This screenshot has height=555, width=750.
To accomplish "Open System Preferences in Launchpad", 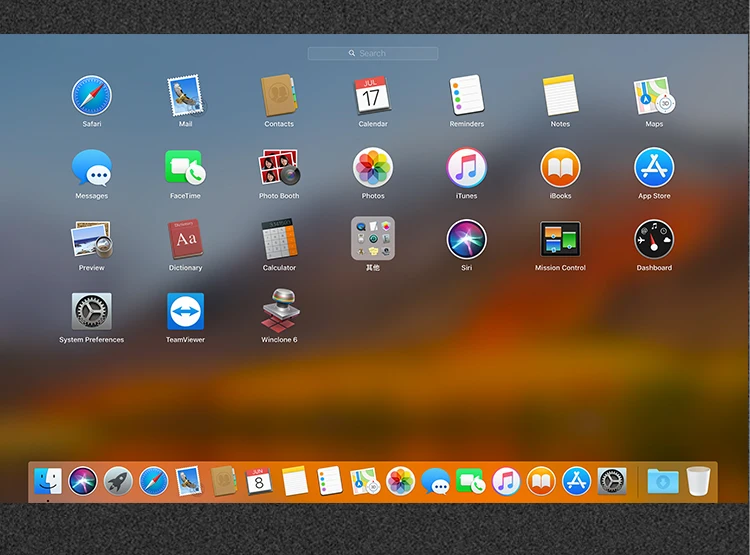I will (x=91, y=311).
